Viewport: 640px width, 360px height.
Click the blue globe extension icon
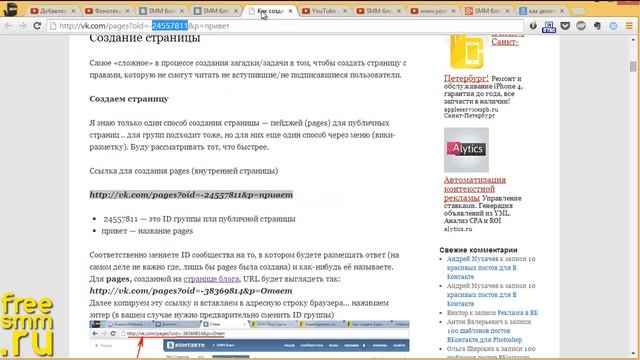pyautogui.click(x=613, y=26)
